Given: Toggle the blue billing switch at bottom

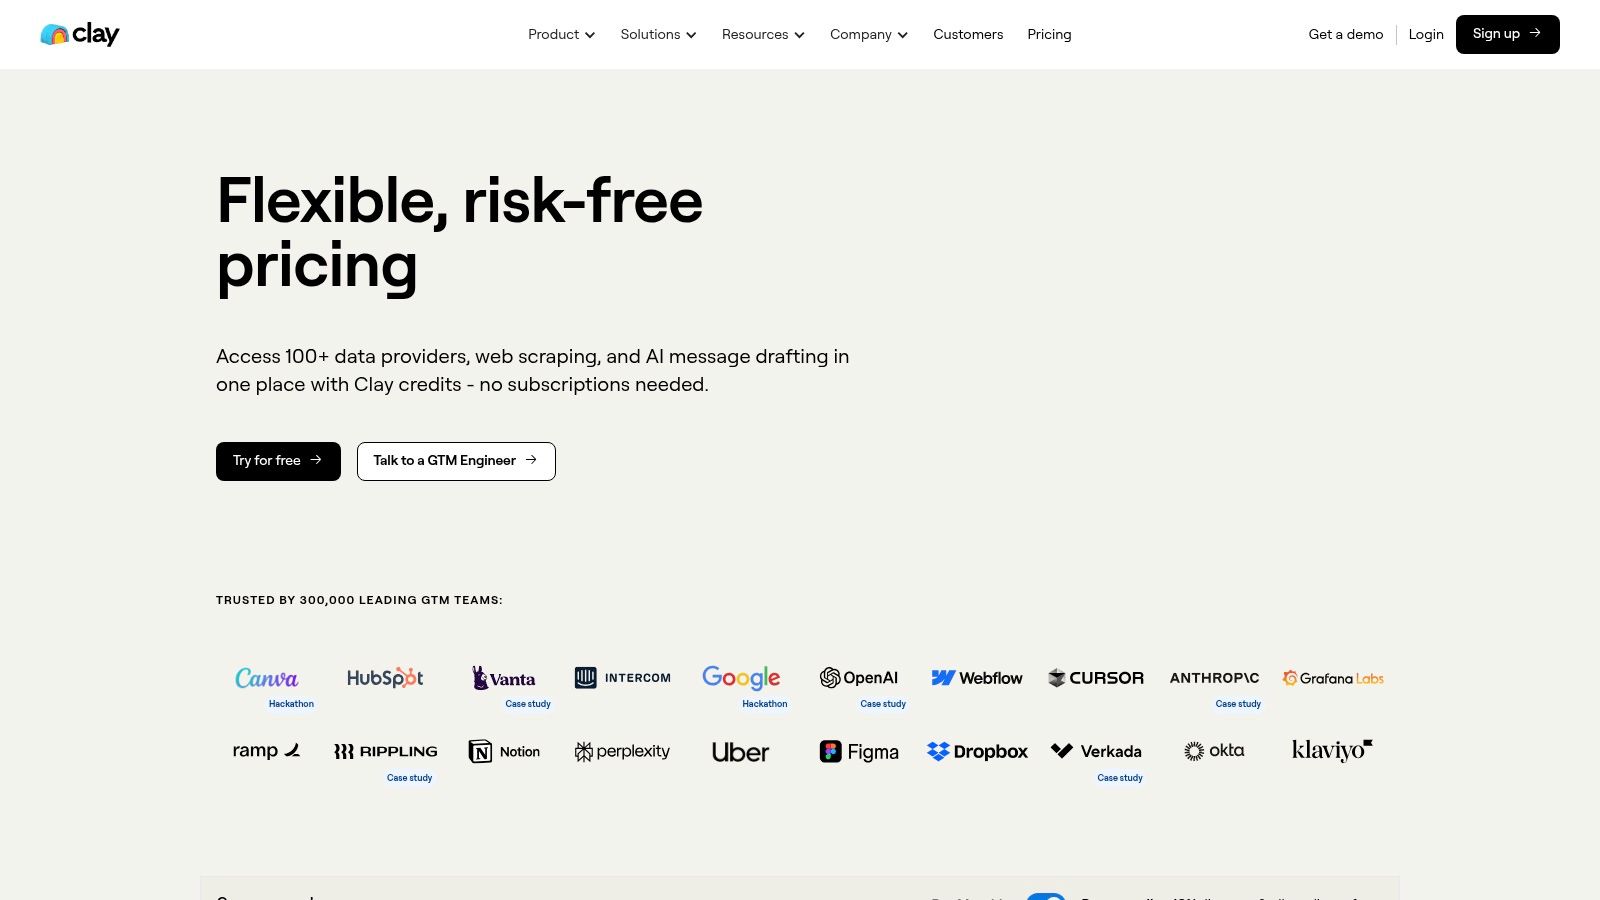Looking at the screenshot, I should coord(1046,896).
